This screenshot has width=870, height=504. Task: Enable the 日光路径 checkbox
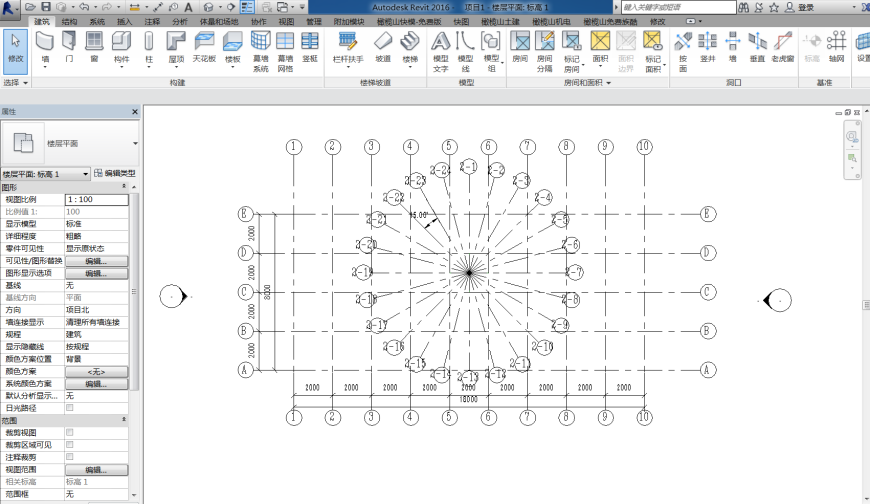pyautogui.click(x=69, y=408)
